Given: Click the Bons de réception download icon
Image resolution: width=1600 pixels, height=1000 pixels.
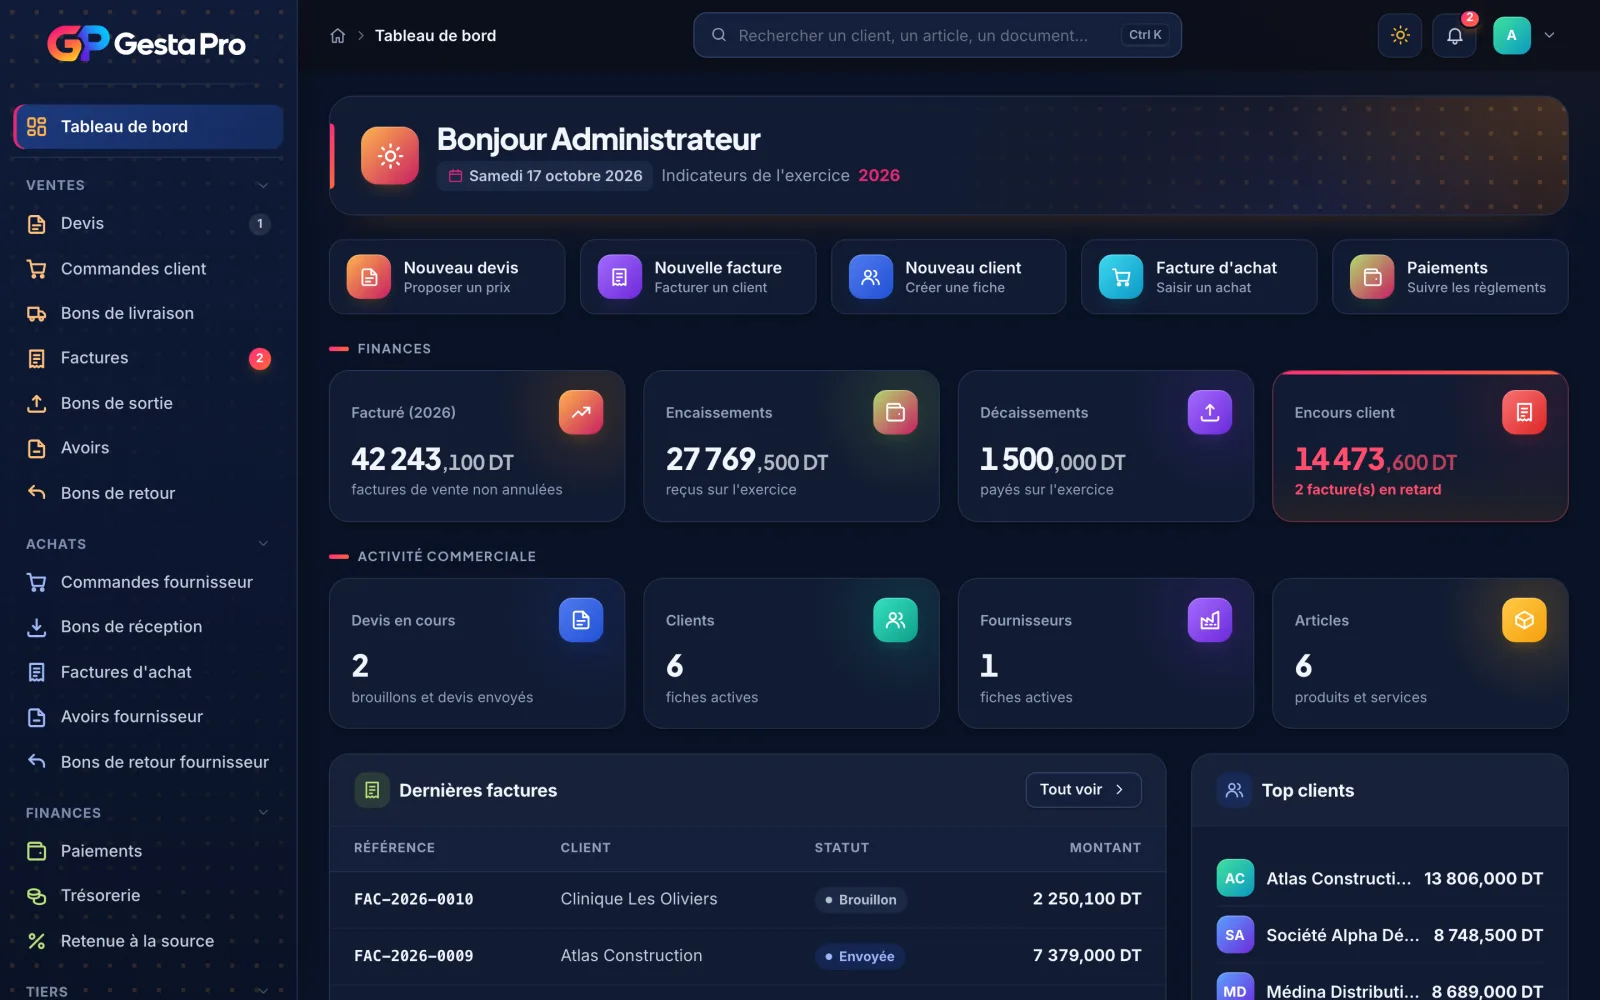Looking at the screenshot, I should click(x=37, y=627).
